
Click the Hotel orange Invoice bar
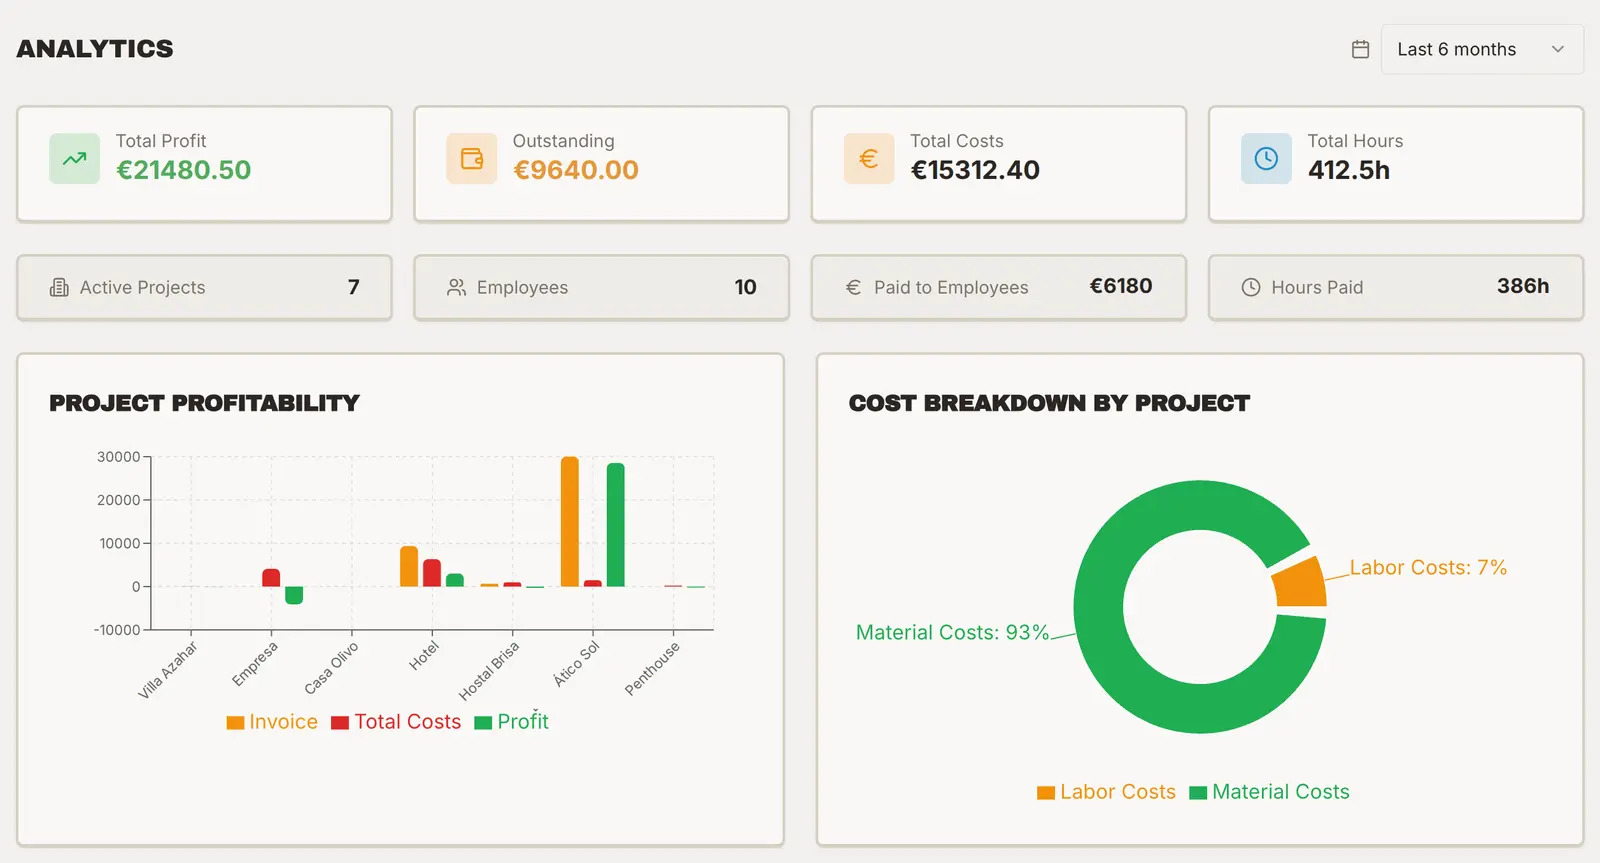point(409,566)
